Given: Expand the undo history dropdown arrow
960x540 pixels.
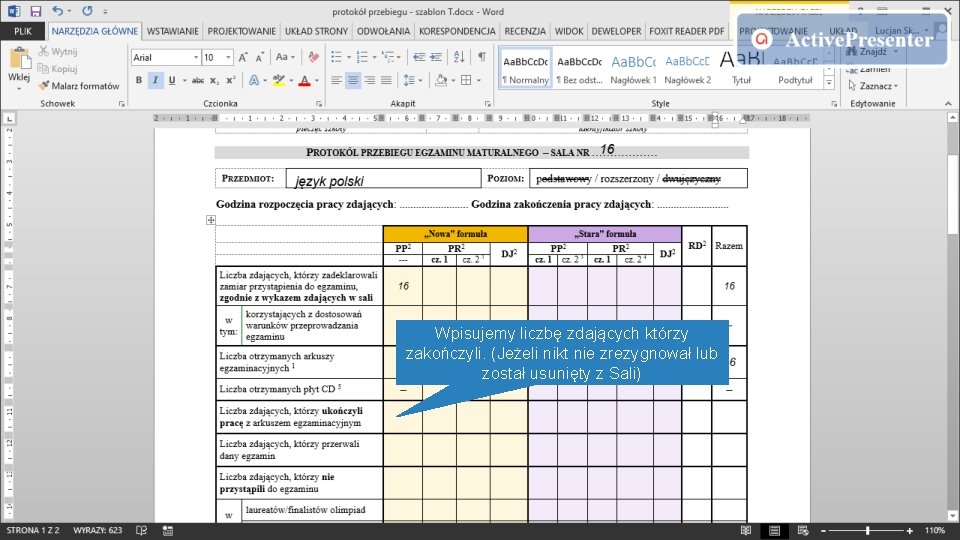Looking at the screenshot, I should (x=69, y=11).
